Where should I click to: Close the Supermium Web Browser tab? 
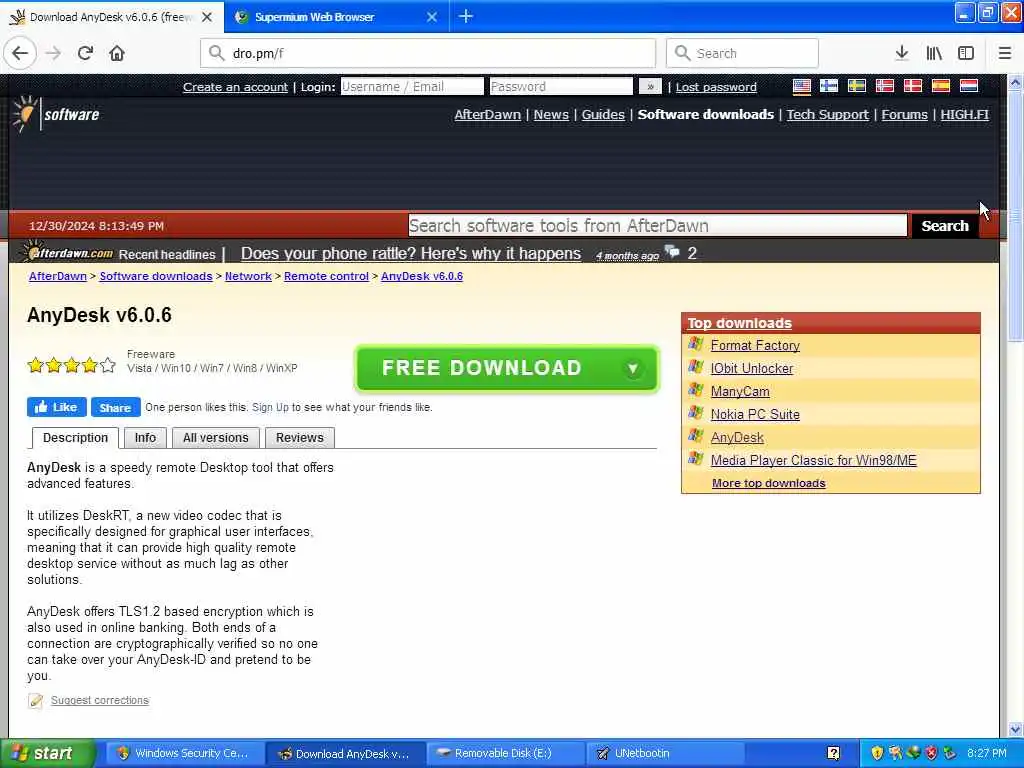pyautogui.click(x=432, y=17)
